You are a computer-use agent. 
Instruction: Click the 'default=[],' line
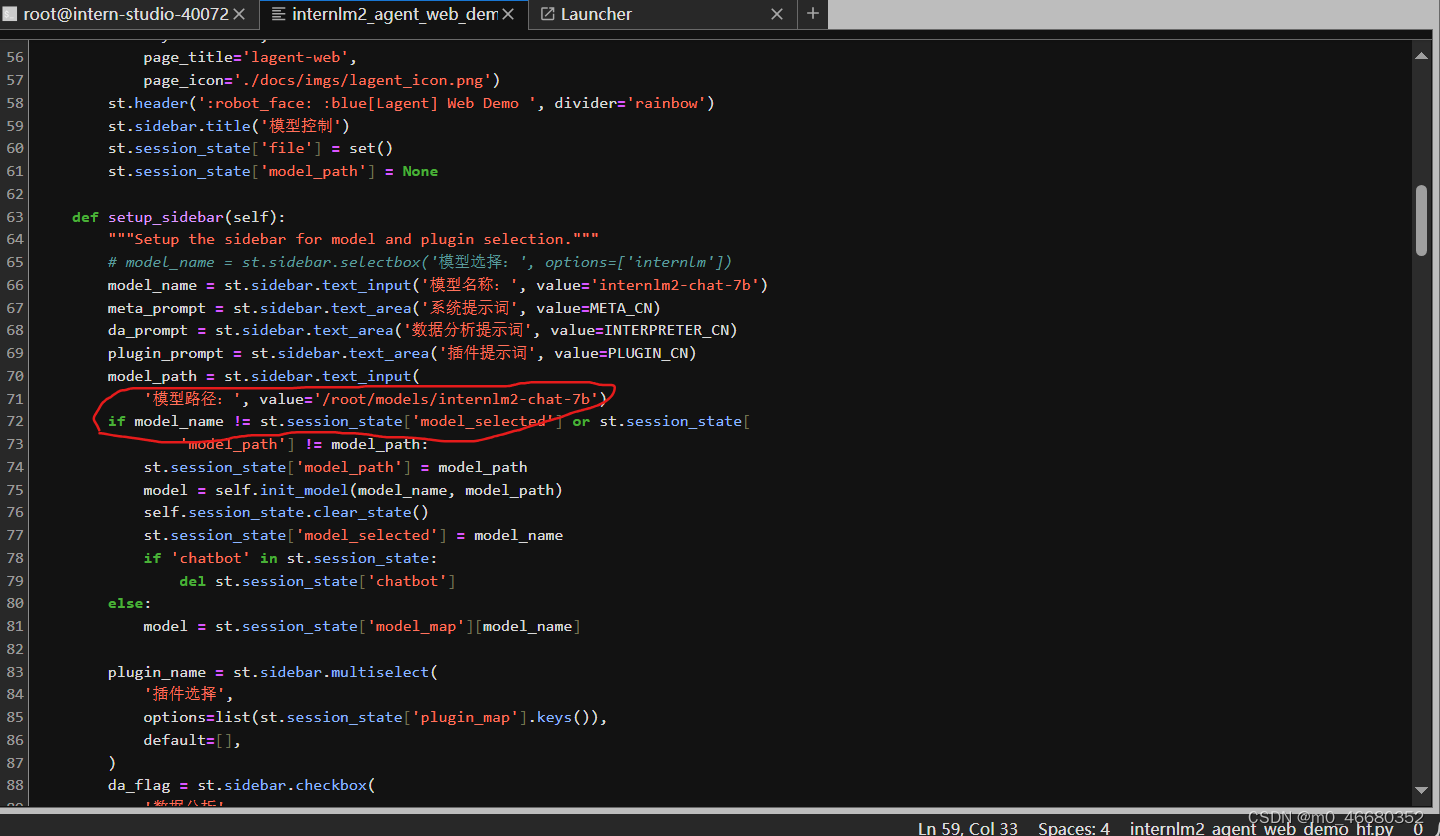pos(192,740)
